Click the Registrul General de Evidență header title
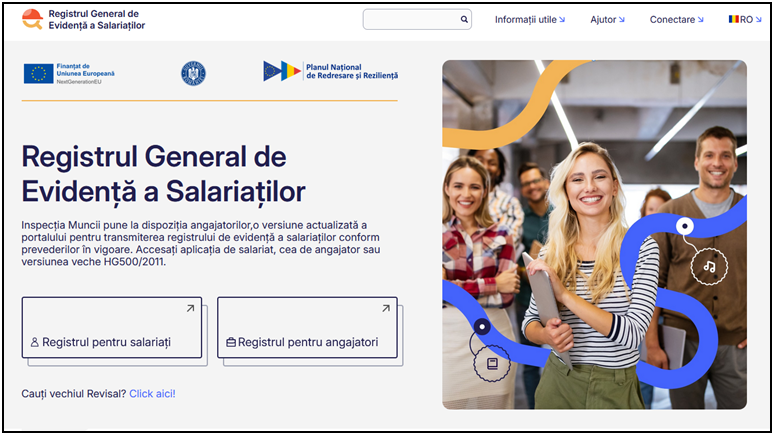Image resolution: width=774 pixels, height=435 pixels. click(97, 19)
